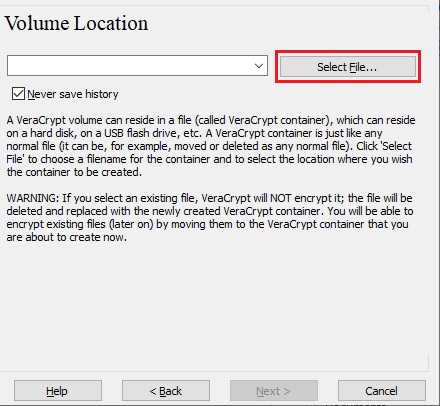This screenshot has width=440, height=406.
Task: Click the chevron in the location combo box
Action: coord(259,66)
